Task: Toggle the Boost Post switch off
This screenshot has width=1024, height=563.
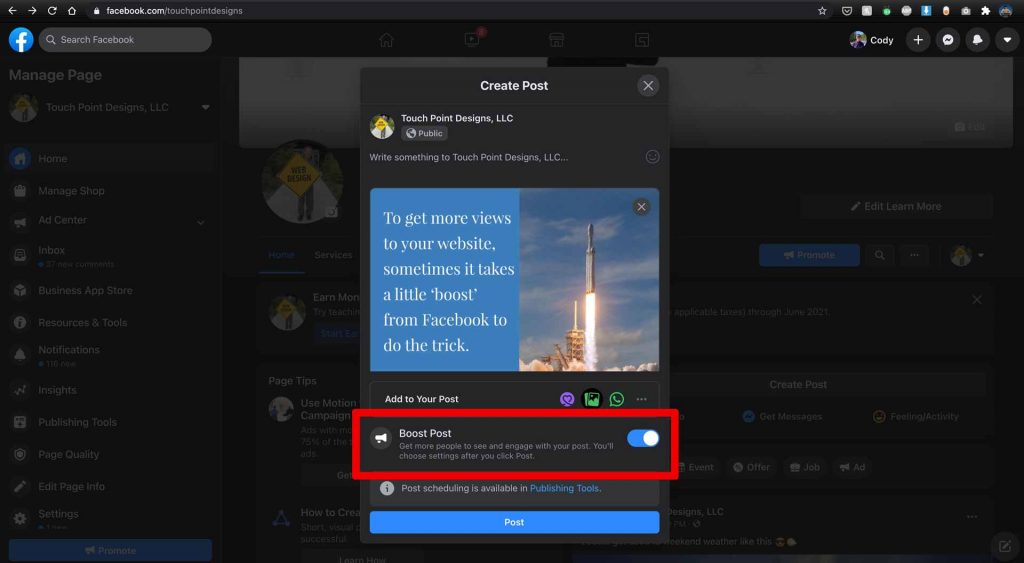Action: point(642,438)
